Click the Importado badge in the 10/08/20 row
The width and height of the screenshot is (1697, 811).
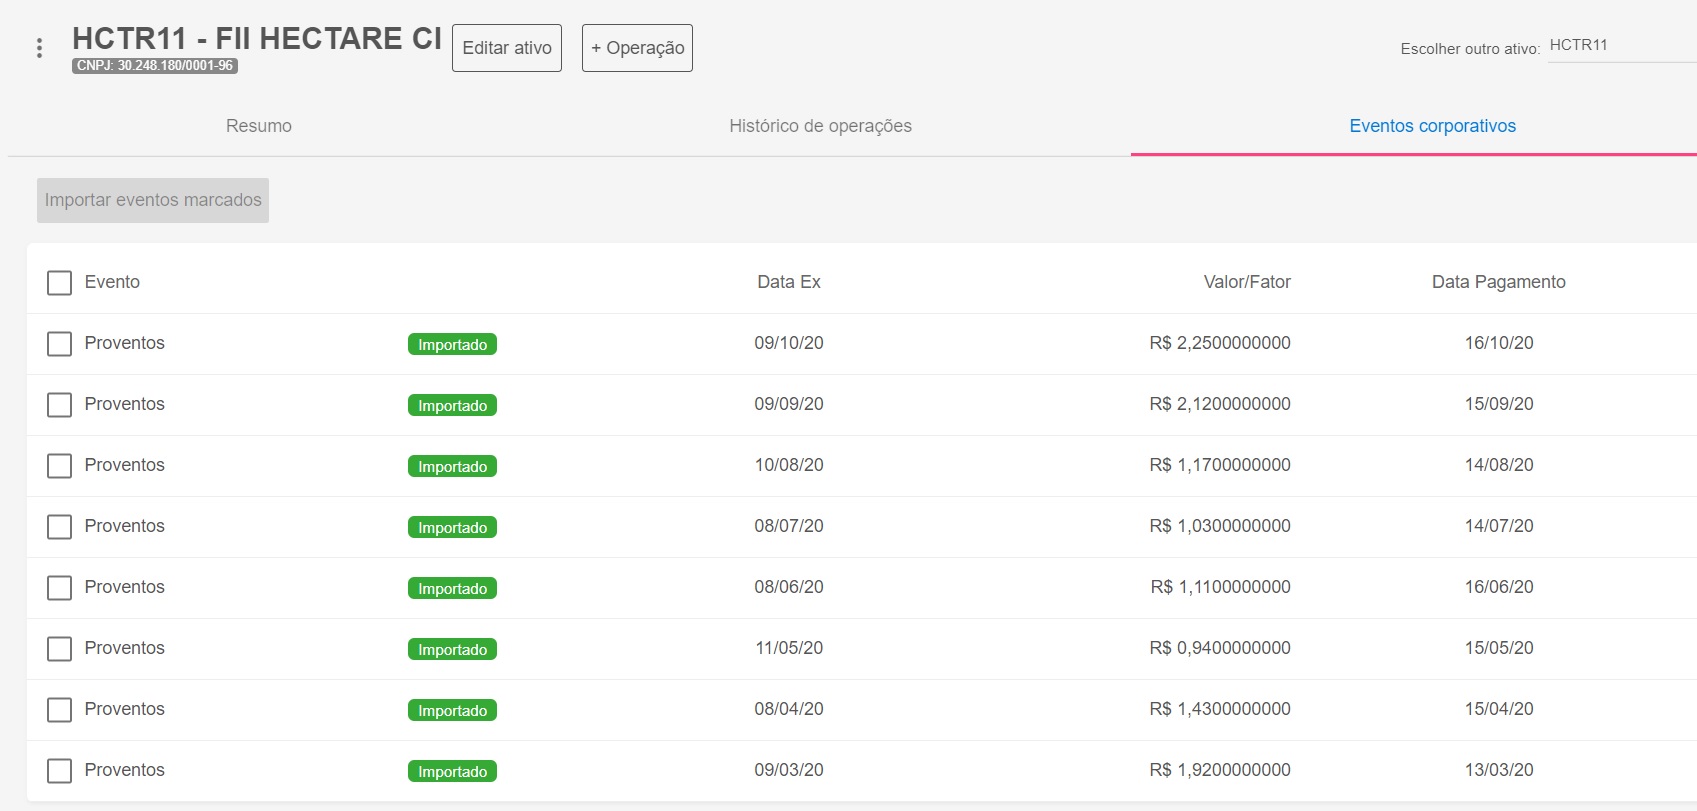452,466
